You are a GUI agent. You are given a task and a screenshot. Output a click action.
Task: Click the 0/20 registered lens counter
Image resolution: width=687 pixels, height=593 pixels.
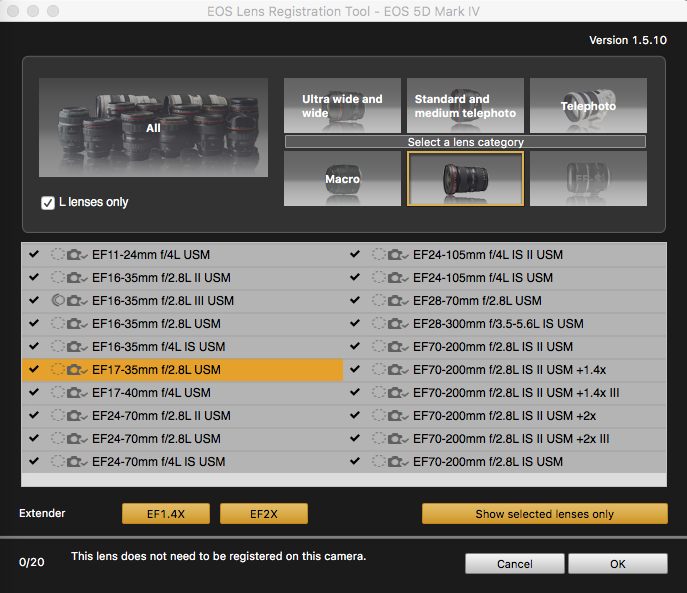click(32, 562)
